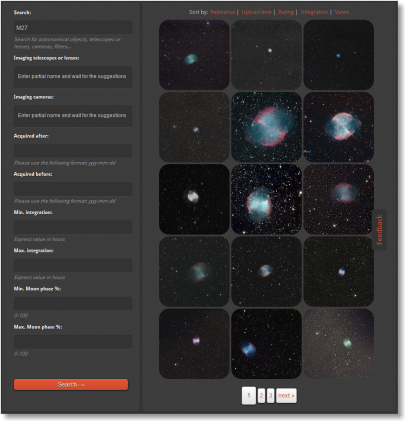Sort results by Integration
The height and width of the screenshot is (421, 405).
click(x=314, y=12)
